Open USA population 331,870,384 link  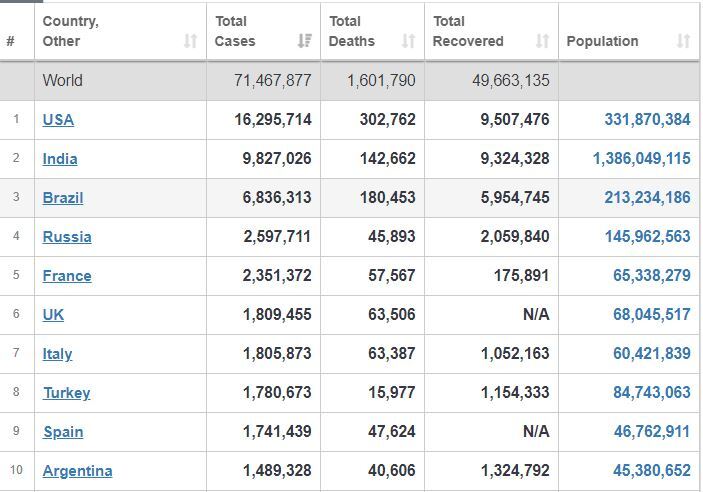point(647,120)
